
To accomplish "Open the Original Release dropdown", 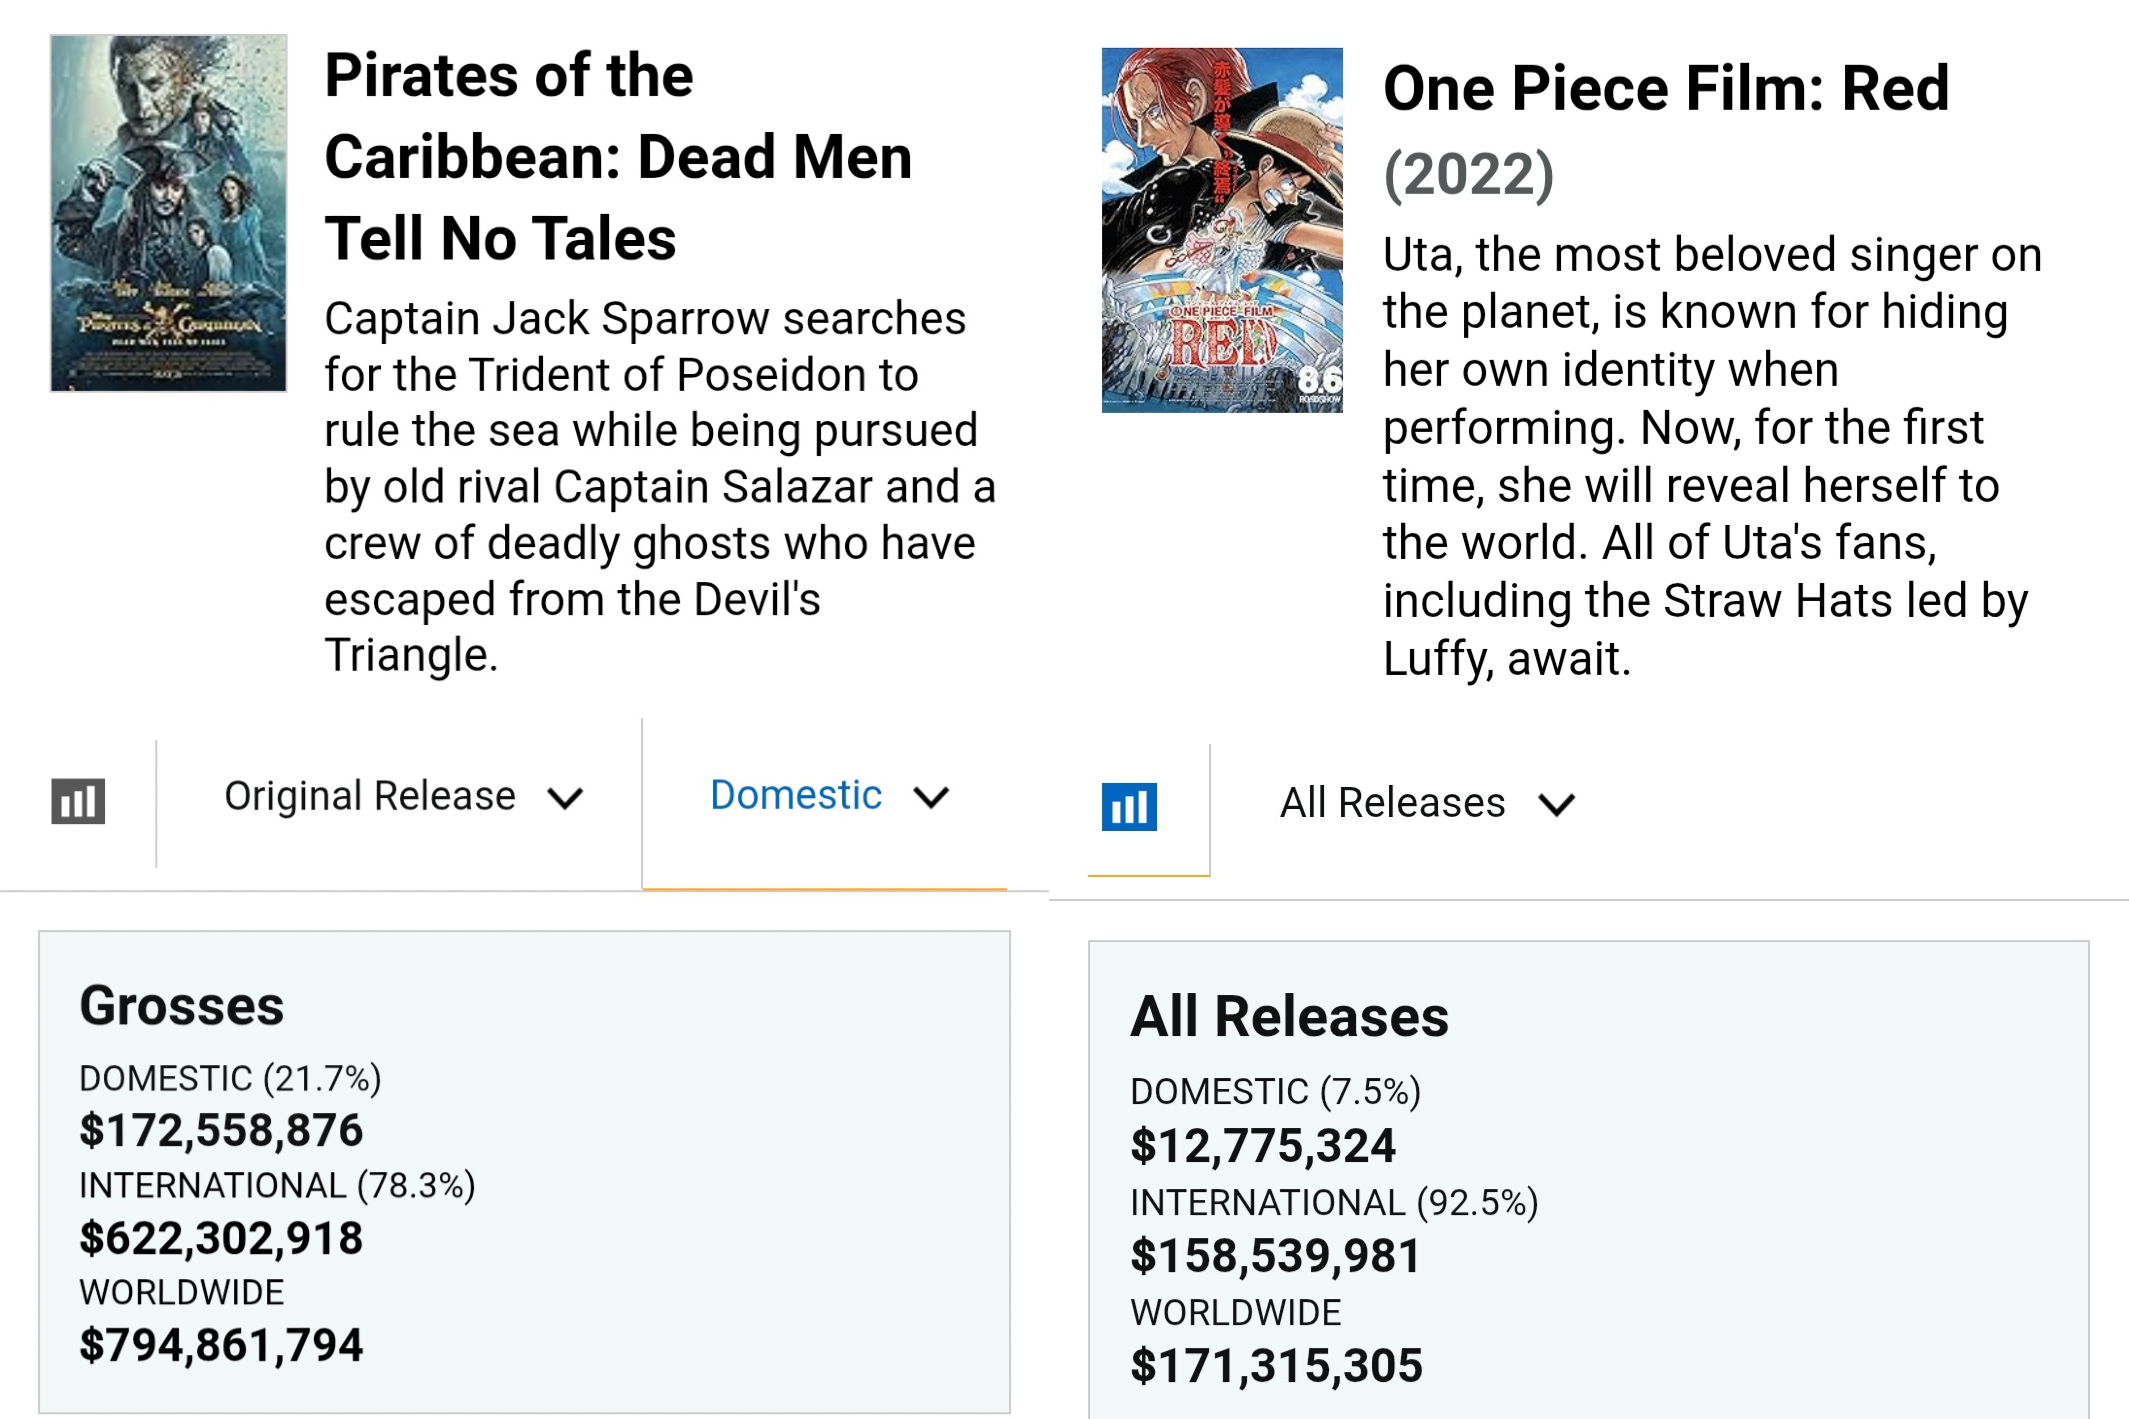I will (402, 797).
